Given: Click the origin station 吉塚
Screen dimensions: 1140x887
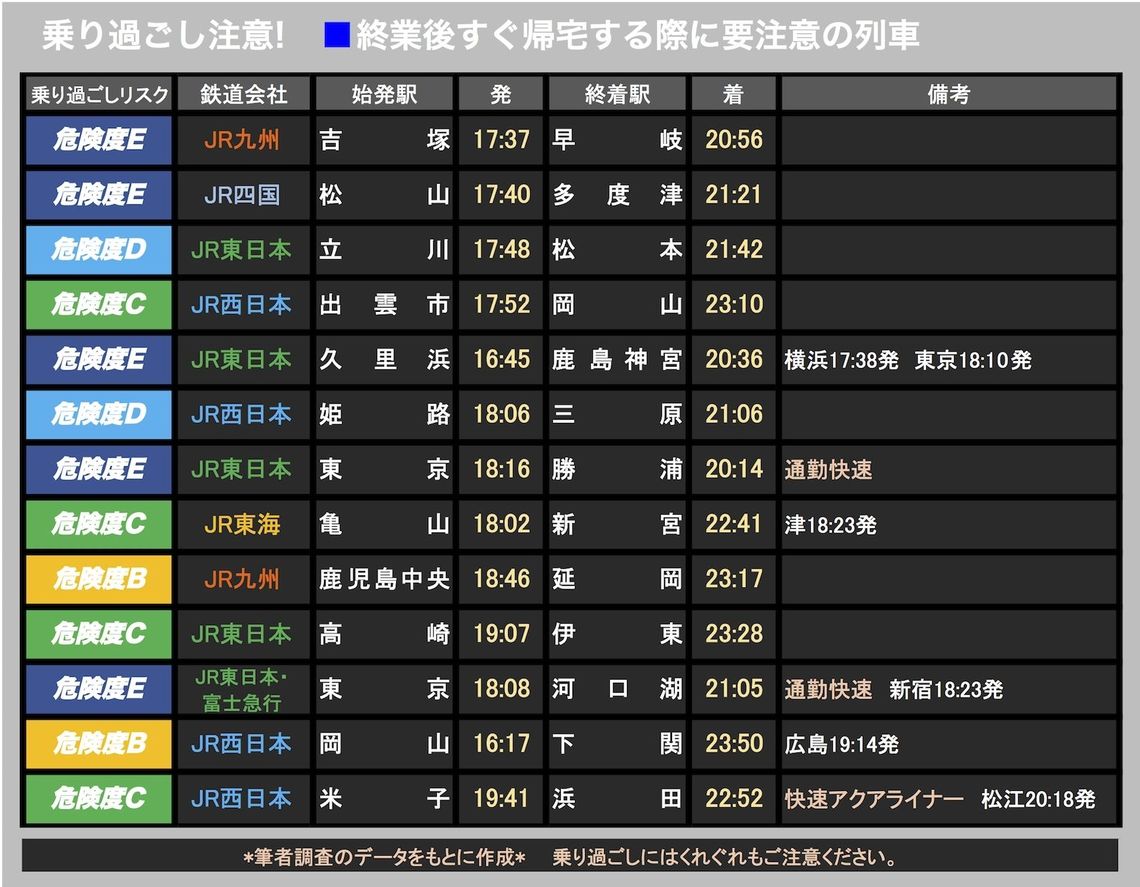Looking at the screenshot, I should tap(384, 140).
